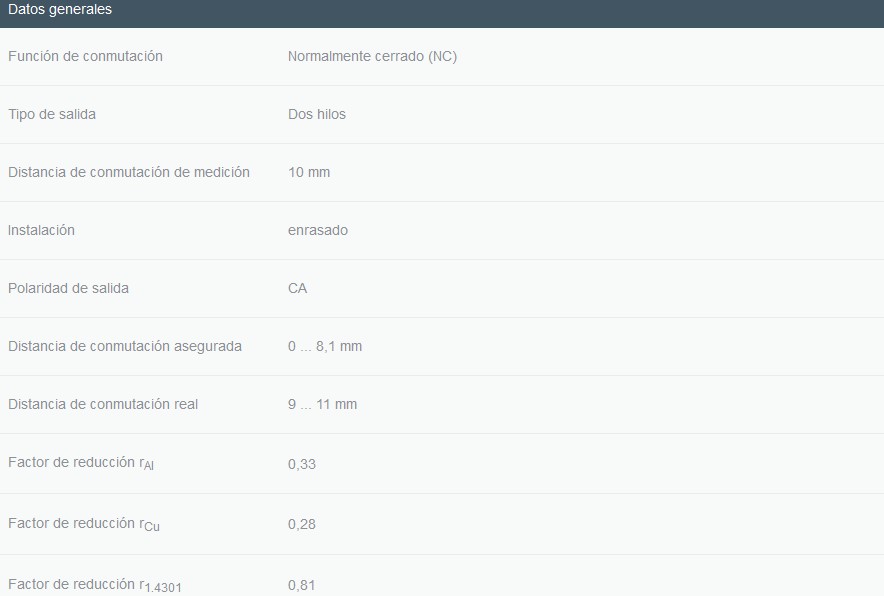884x596 pixels.
Task: Click the value '0,81'
Action: point(302,585)
